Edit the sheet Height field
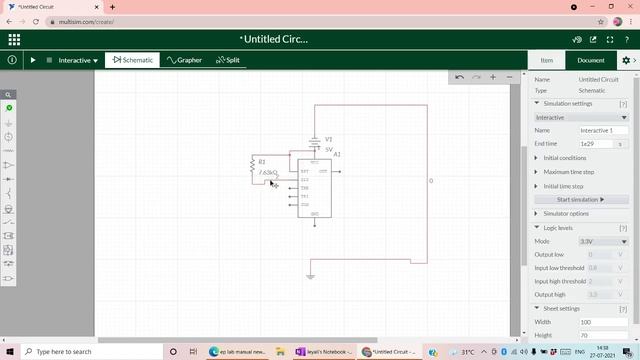This screenshot has width=640, height=360. pos(603,336)
